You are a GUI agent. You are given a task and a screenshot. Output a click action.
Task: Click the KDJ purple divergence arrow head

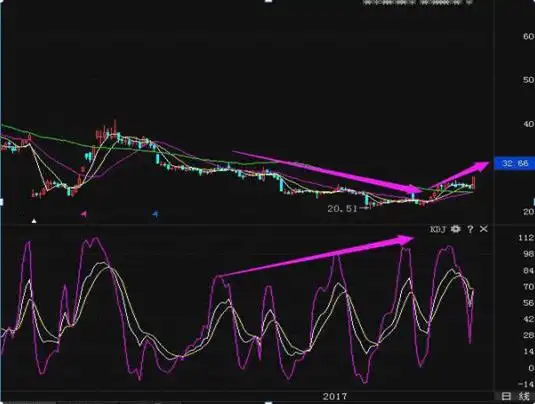pos(406,239)
